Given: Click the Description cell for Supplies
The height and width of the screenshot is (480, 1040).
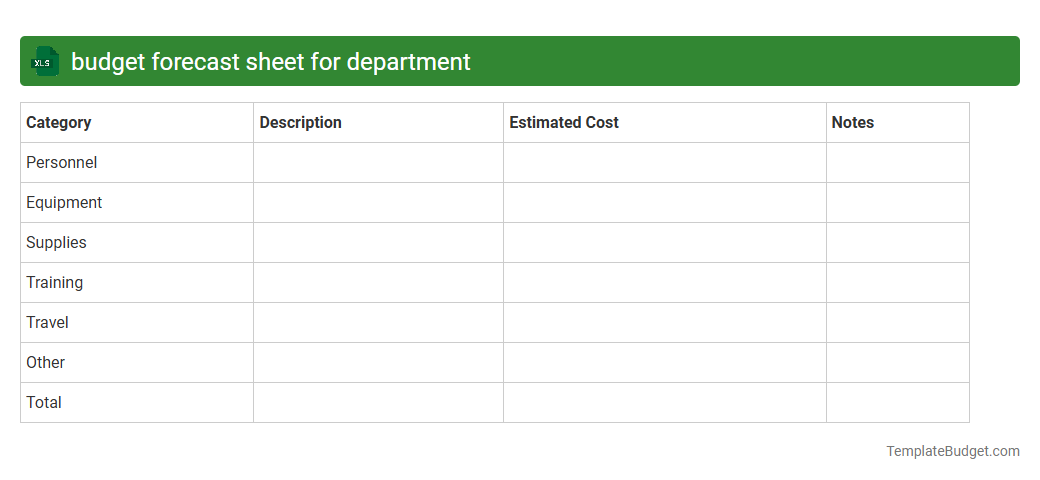Looking at the screenshot, I should (x=378, y=243).
